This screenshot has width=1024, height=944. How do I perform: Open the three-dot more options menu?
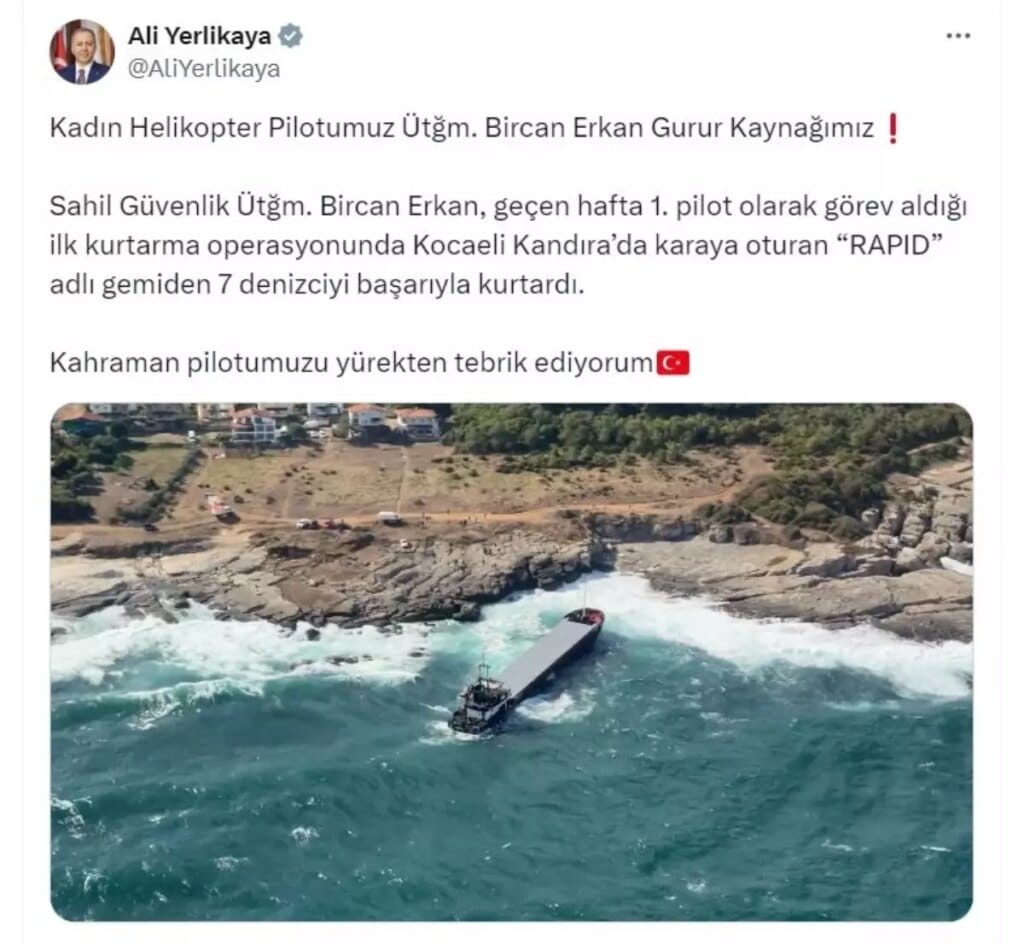tap(957, 36)
